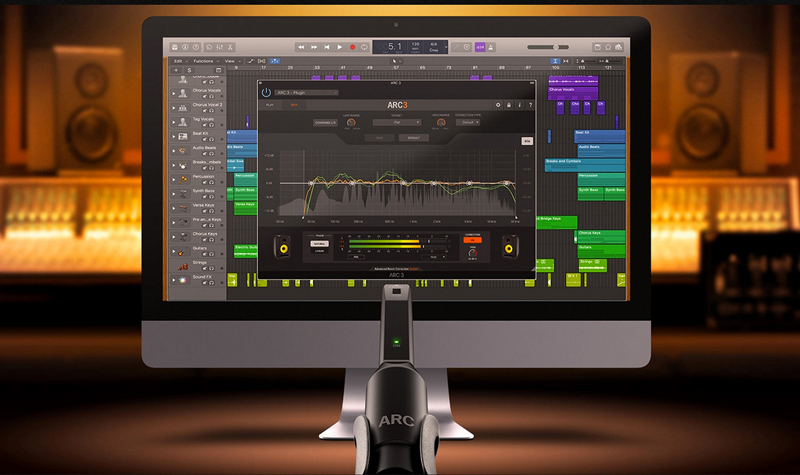Select the Strings track icon
Screen dimensions: 800x475
pos(183,266)
